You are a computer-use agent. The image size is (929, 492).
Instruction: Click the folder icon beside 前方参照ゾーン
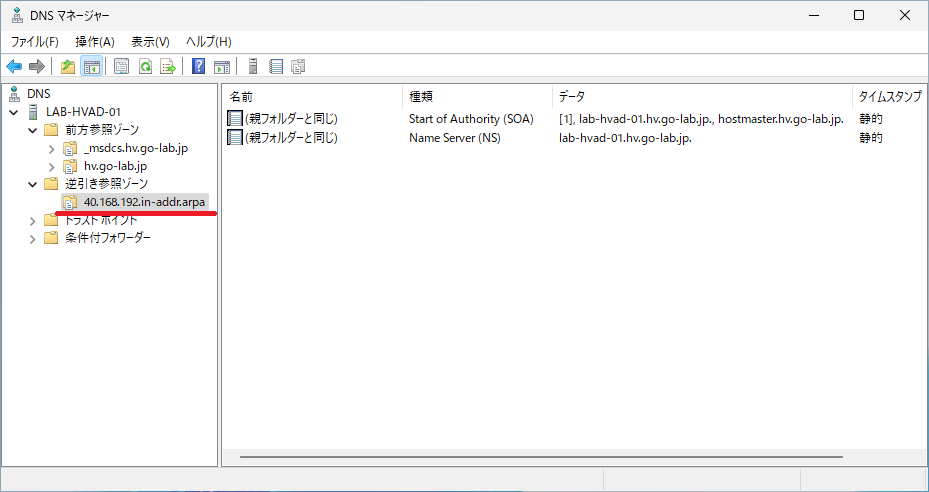(52, 130)
